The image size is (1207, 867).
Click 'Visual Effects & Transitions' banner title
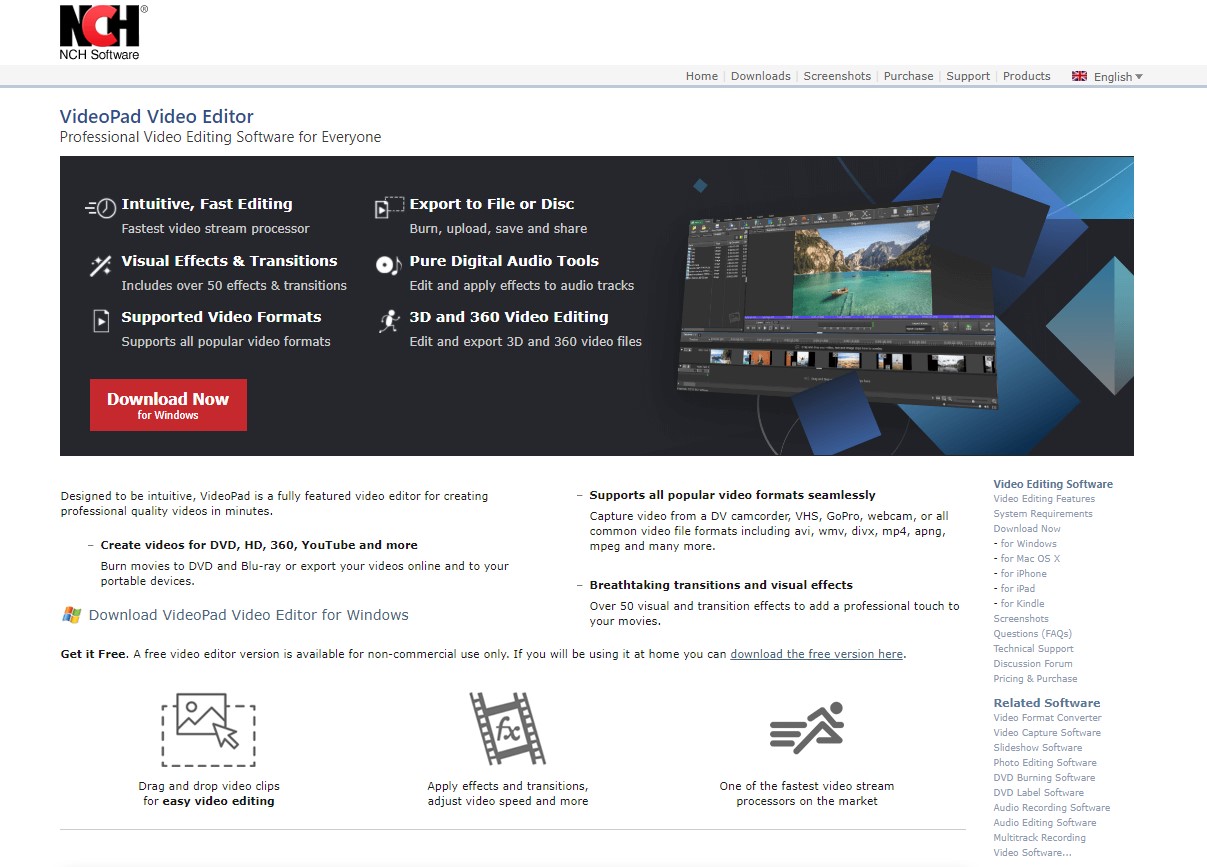coord(229,261)
